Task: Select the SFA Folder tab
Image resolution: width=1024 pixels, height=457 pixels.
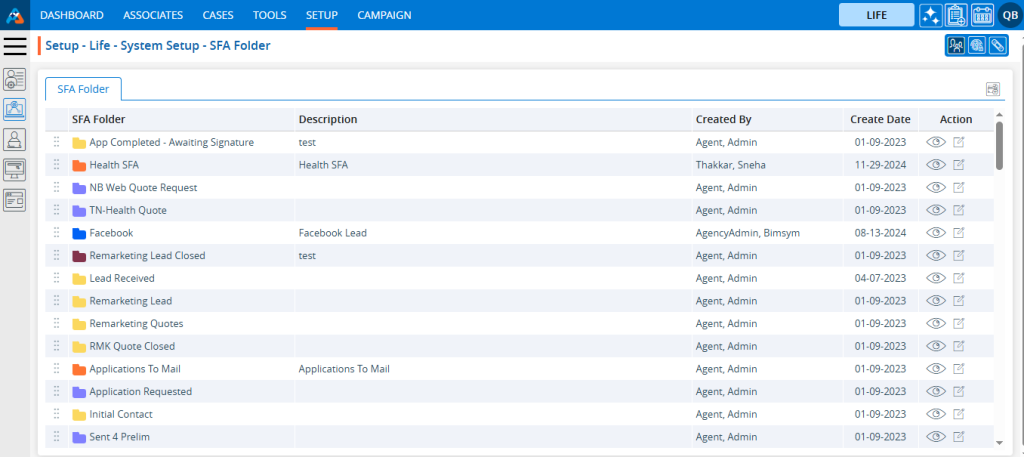Action: pyautogui.click(x=83, y=89)
